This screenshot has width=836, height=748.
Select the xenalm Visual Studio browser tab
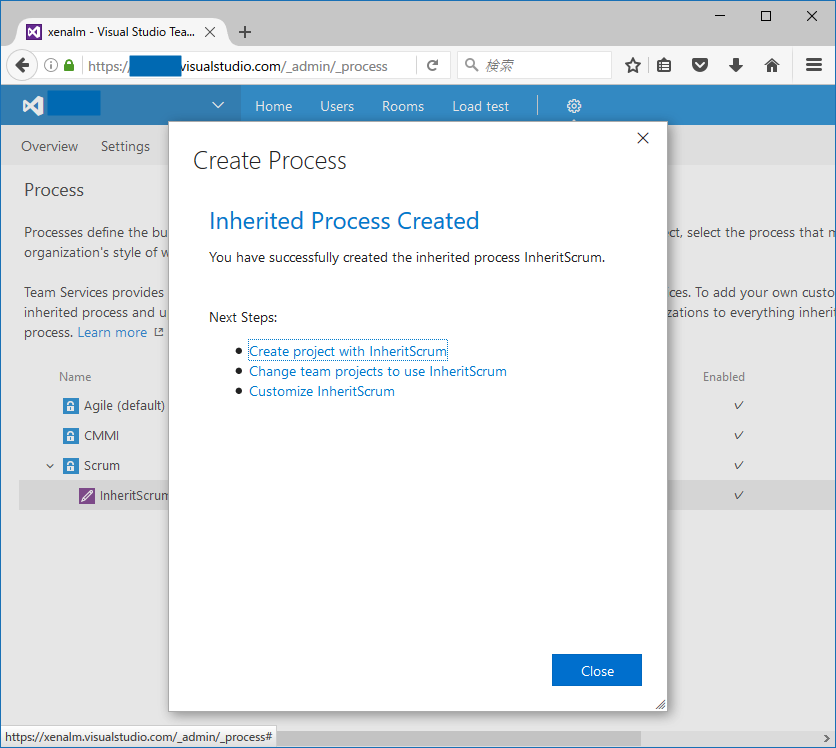click(x=120, y=32)
